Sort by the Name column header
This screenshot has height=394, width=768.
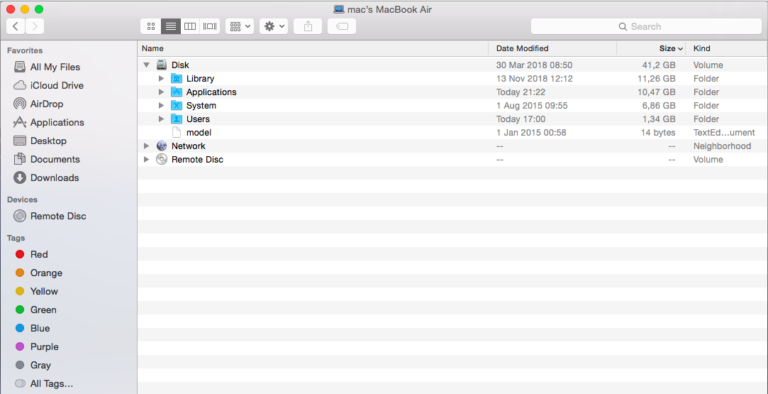(x=313, y=49)
